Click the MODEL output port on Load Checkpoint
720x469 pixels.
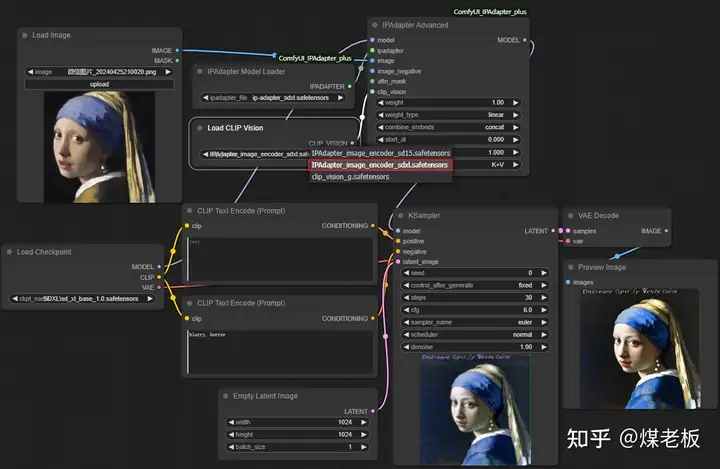click(159, 266)
